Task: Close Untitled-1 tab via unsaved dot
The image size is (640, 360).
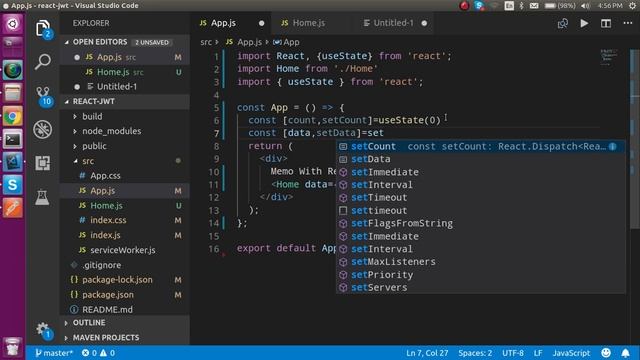Action: point(424,23)
